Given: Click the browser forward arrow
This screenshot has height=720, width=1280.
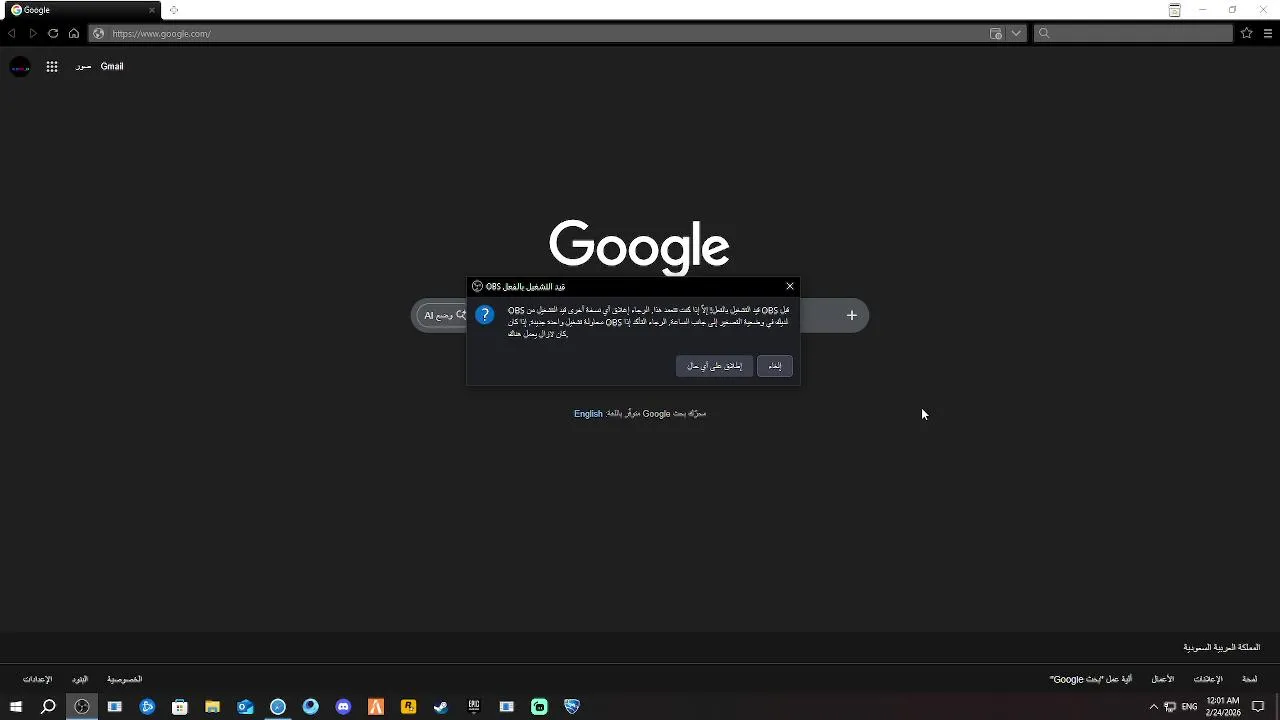Looking at the screenshot, I should click(32, 33).
